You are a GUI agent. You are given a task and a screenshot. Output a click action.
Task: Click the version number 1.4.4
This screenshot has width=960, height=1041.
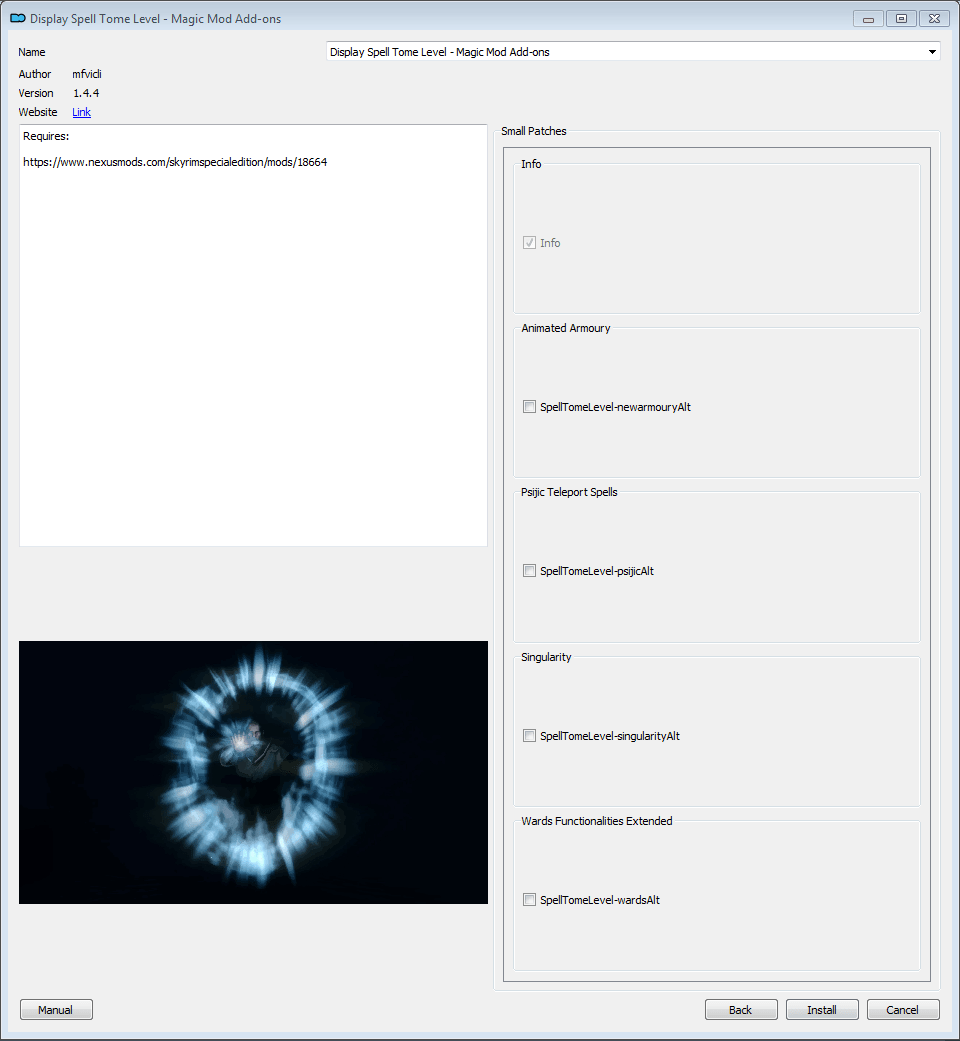coord(86,93)
